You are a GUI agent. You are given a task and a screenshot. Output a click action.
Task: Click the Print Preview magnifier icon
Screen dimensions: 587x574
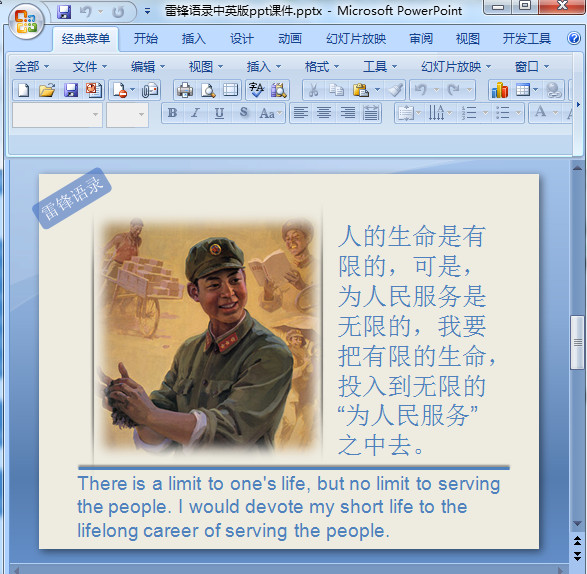click(208, 90)
